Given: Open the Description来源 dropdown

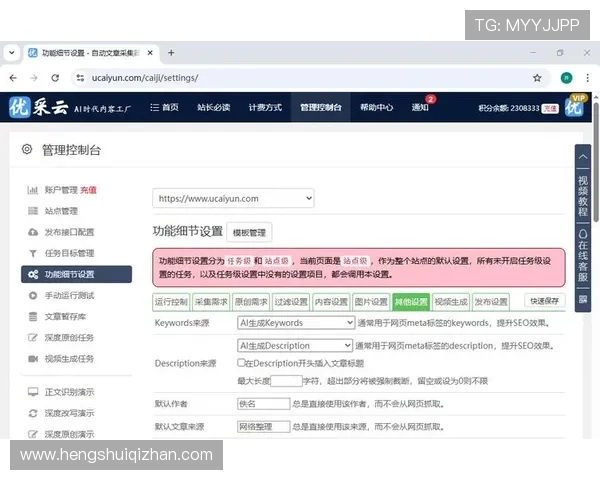Looking at the screenshot, I should click(x=295, y=346).
